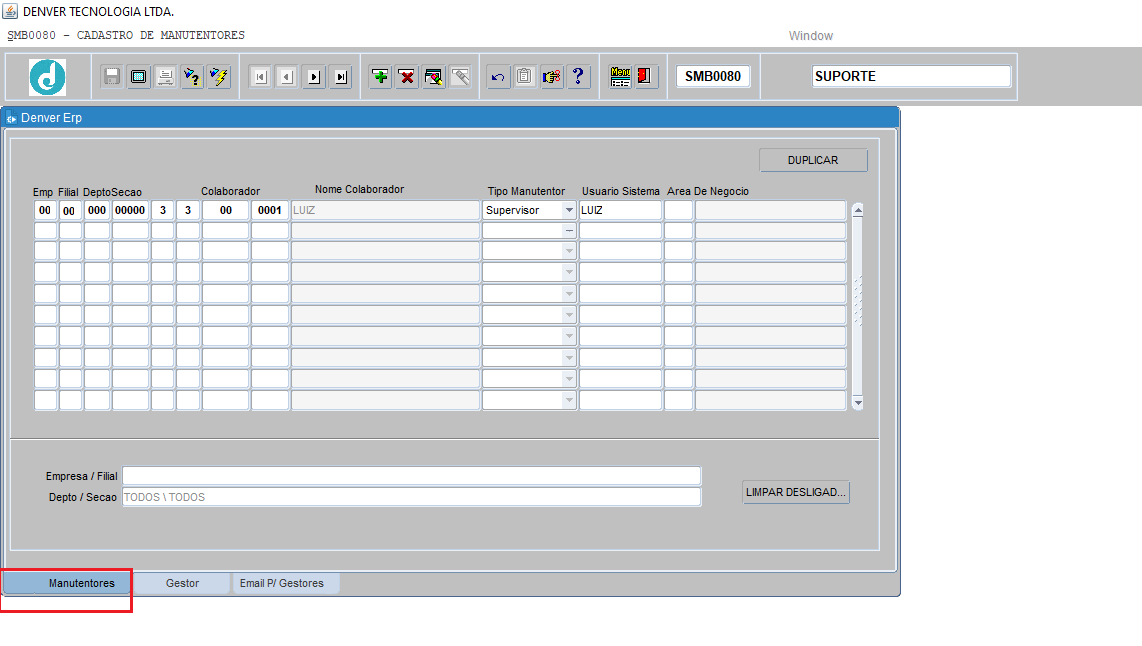Viewport: 1142px width, 646px height.
Task: Click the clear record eraser-window icon
Action: pos(433,76)
